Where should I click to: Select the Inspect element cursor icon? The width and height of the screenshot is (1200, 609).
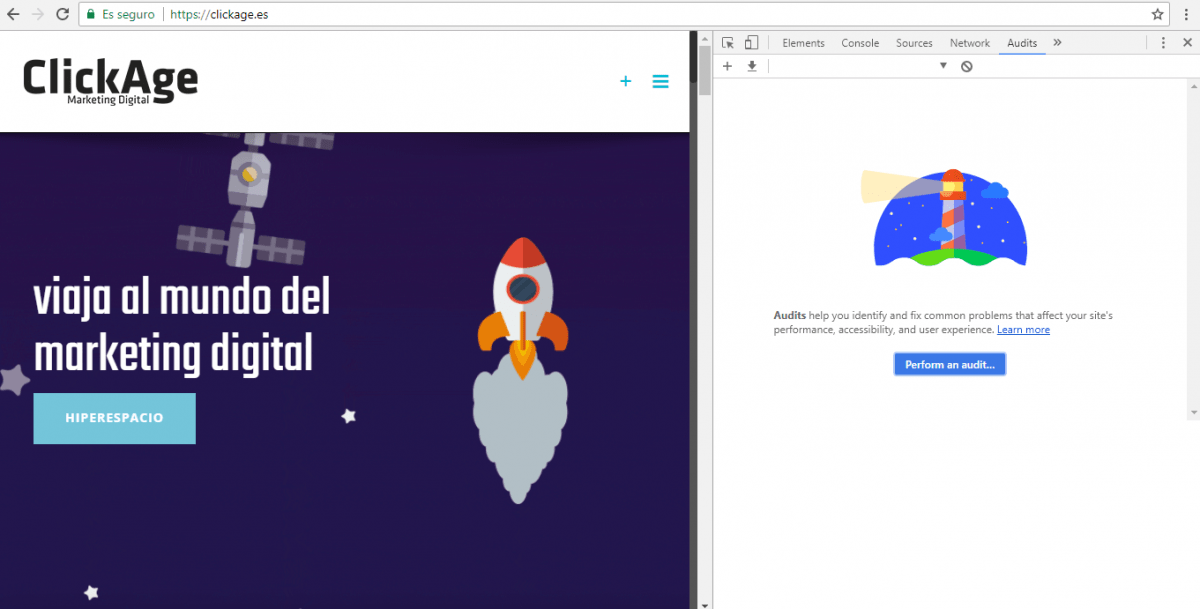pos(728,42)
